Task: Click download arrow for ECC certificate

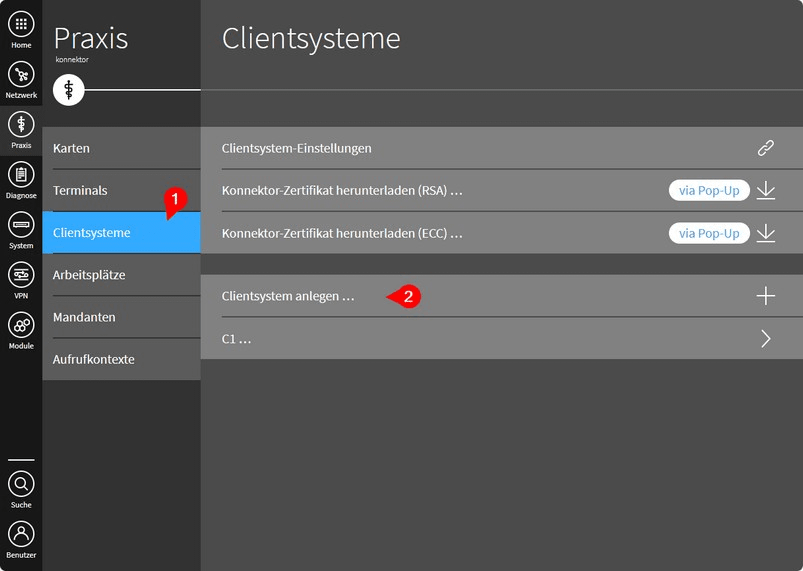Action: coord(765,233)
